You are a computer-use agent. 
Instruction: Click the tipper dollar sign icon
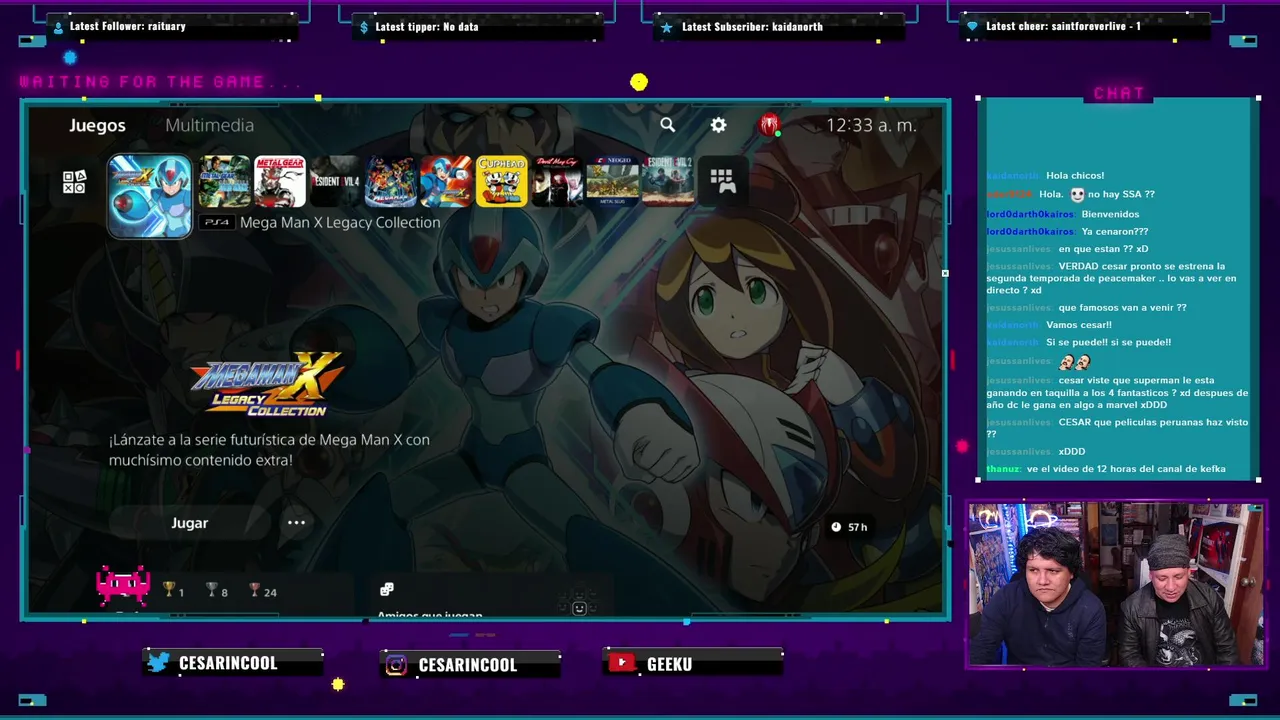point(364,27)
